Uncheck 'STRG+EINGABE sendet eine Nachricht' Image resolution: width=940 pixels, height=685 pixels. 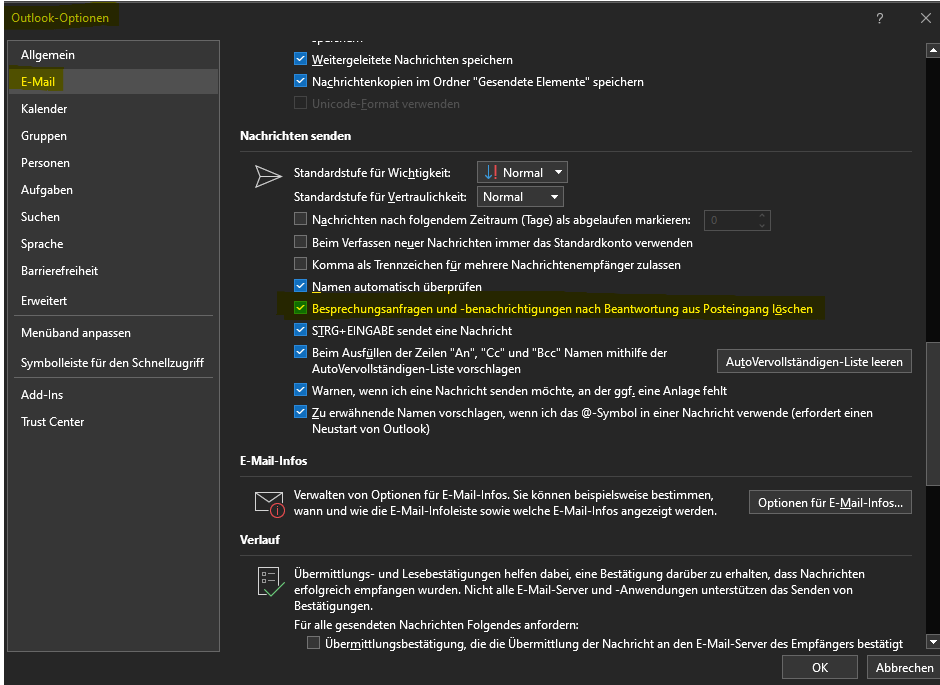[x=301, y=331]
